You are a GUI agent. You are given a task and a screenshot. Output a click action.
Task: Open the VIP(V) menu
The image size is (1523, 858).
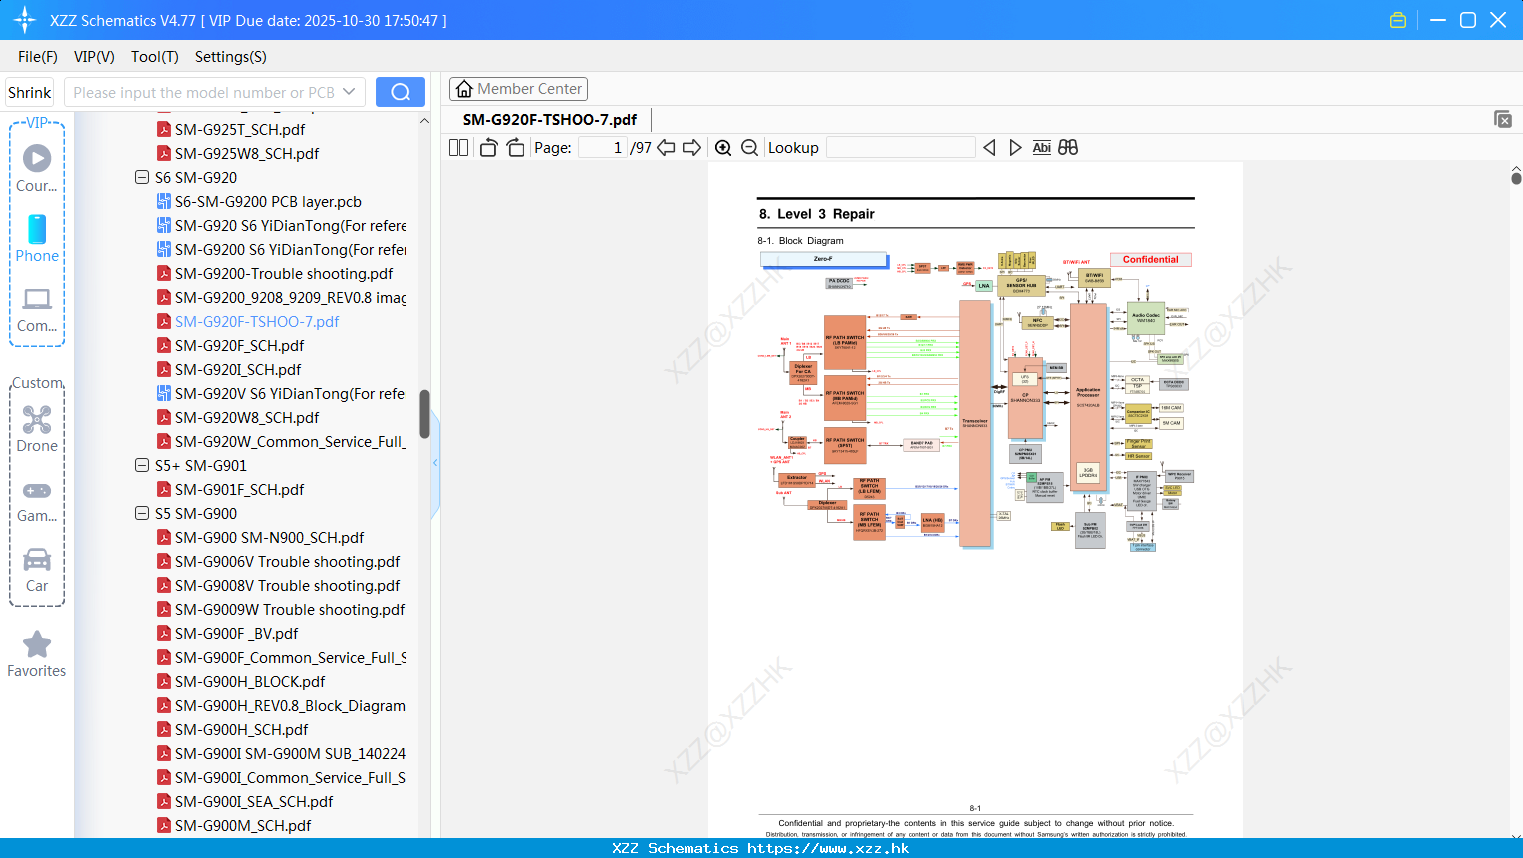click(x=94, y=57)
